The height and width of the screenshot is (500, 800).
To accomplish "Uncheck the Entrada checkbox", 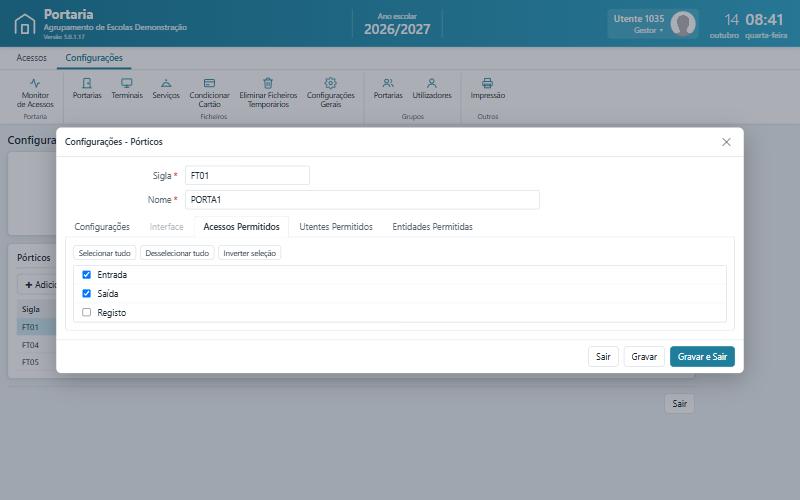I will click(87, 274).
